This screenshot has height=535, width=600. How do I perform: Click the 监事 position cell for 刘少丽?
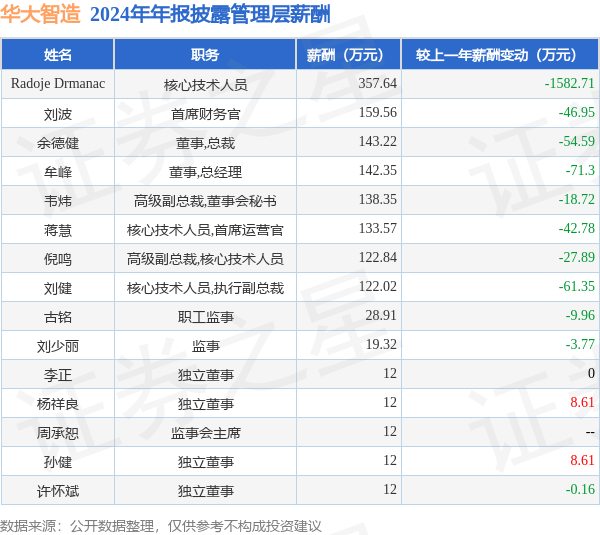coord(205,346)
